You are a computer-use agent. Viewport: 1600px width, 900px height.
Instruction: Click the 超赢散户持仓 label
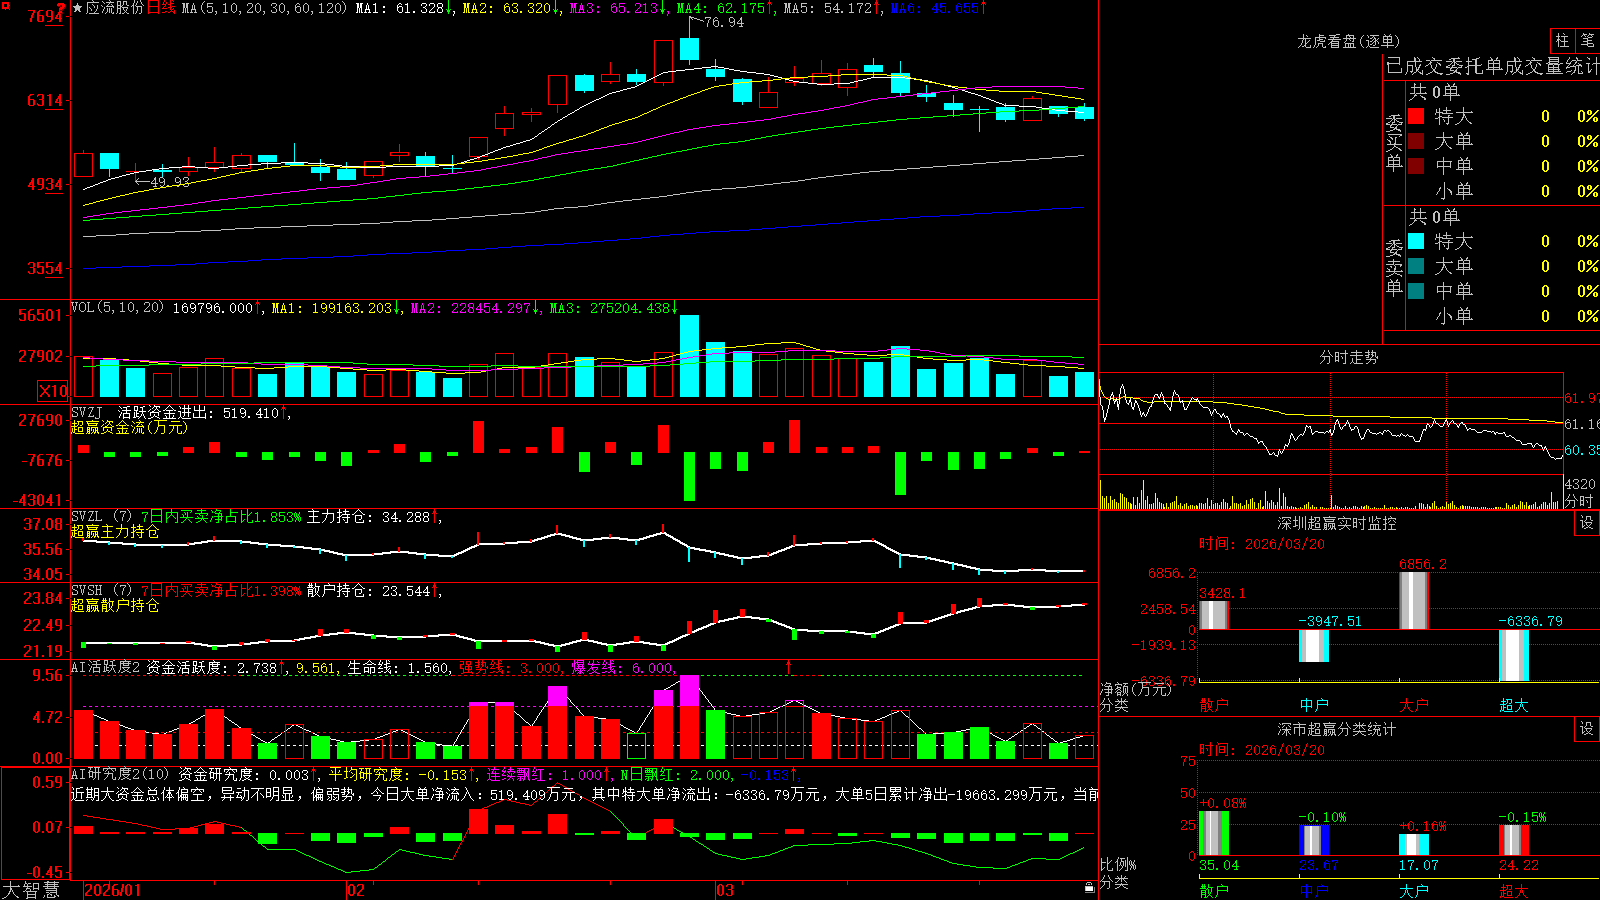pos(115,605)
